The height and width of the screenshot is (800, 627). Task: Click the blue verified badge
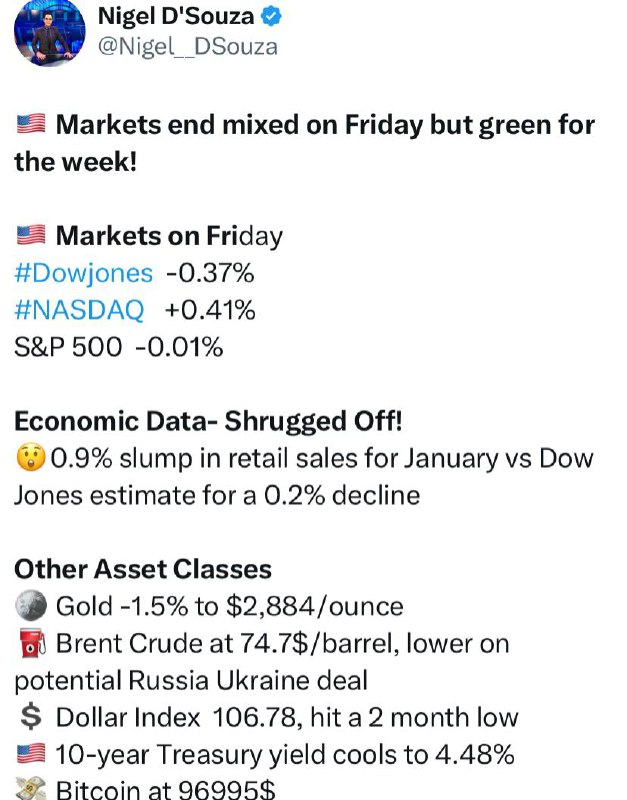[271, 16]
